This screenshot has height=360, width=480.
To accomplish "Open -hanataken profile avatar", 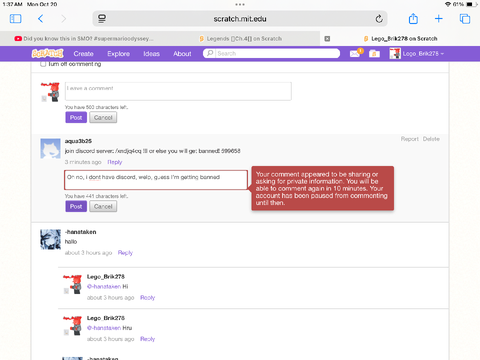I will tap(50, 239).
